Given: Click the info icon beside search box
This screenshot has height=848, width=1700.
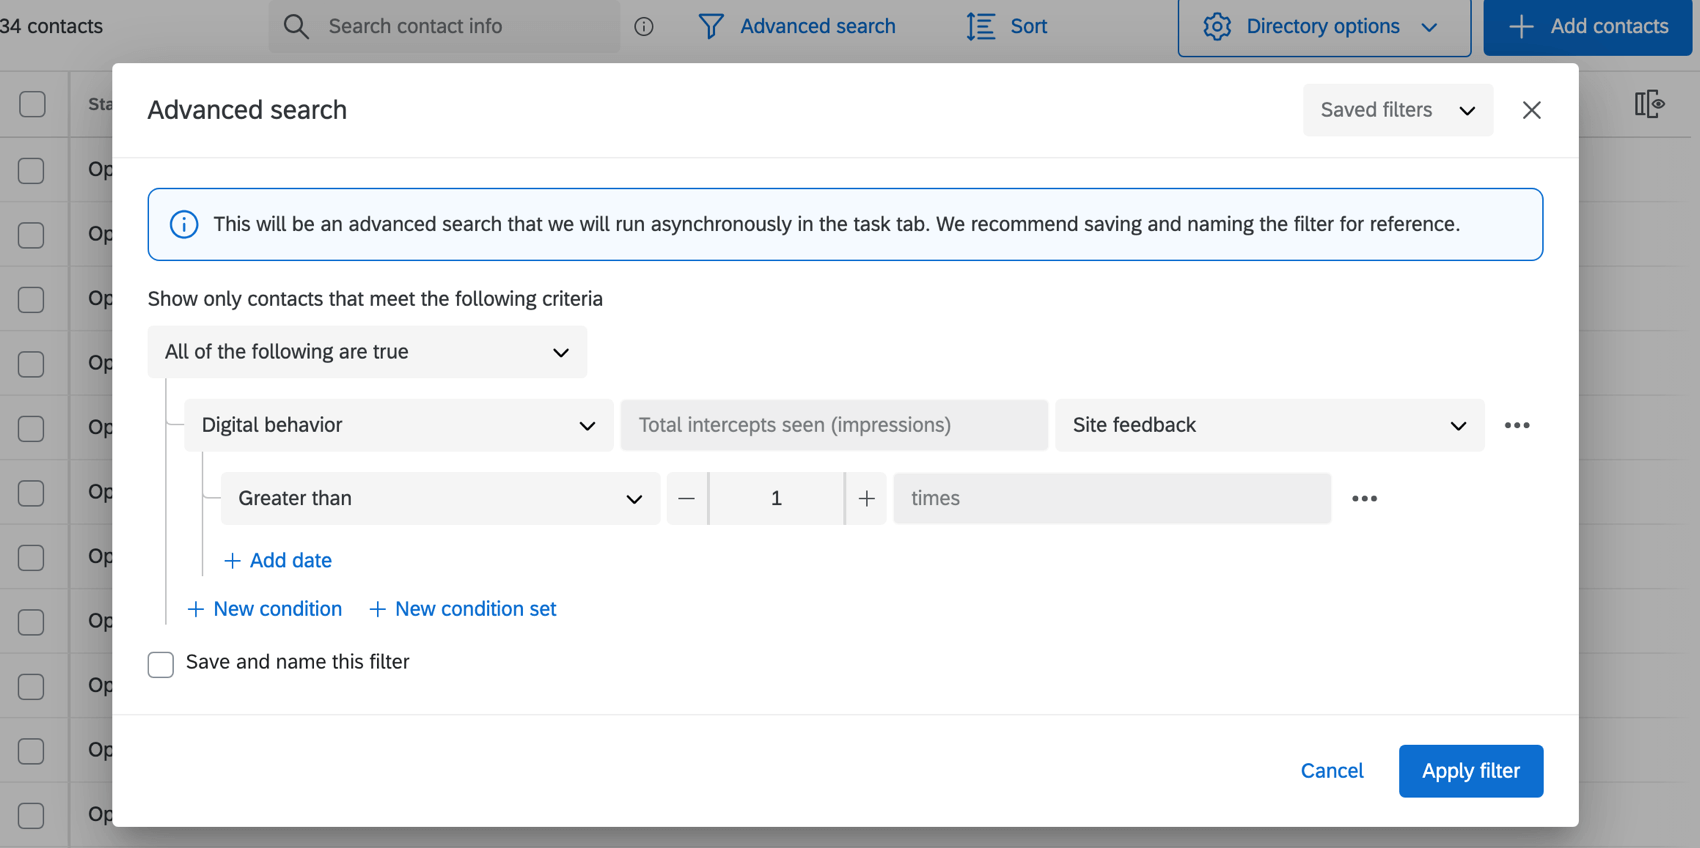Looking at the screenshot, I should pyautogui.click(x=644, y=26).
